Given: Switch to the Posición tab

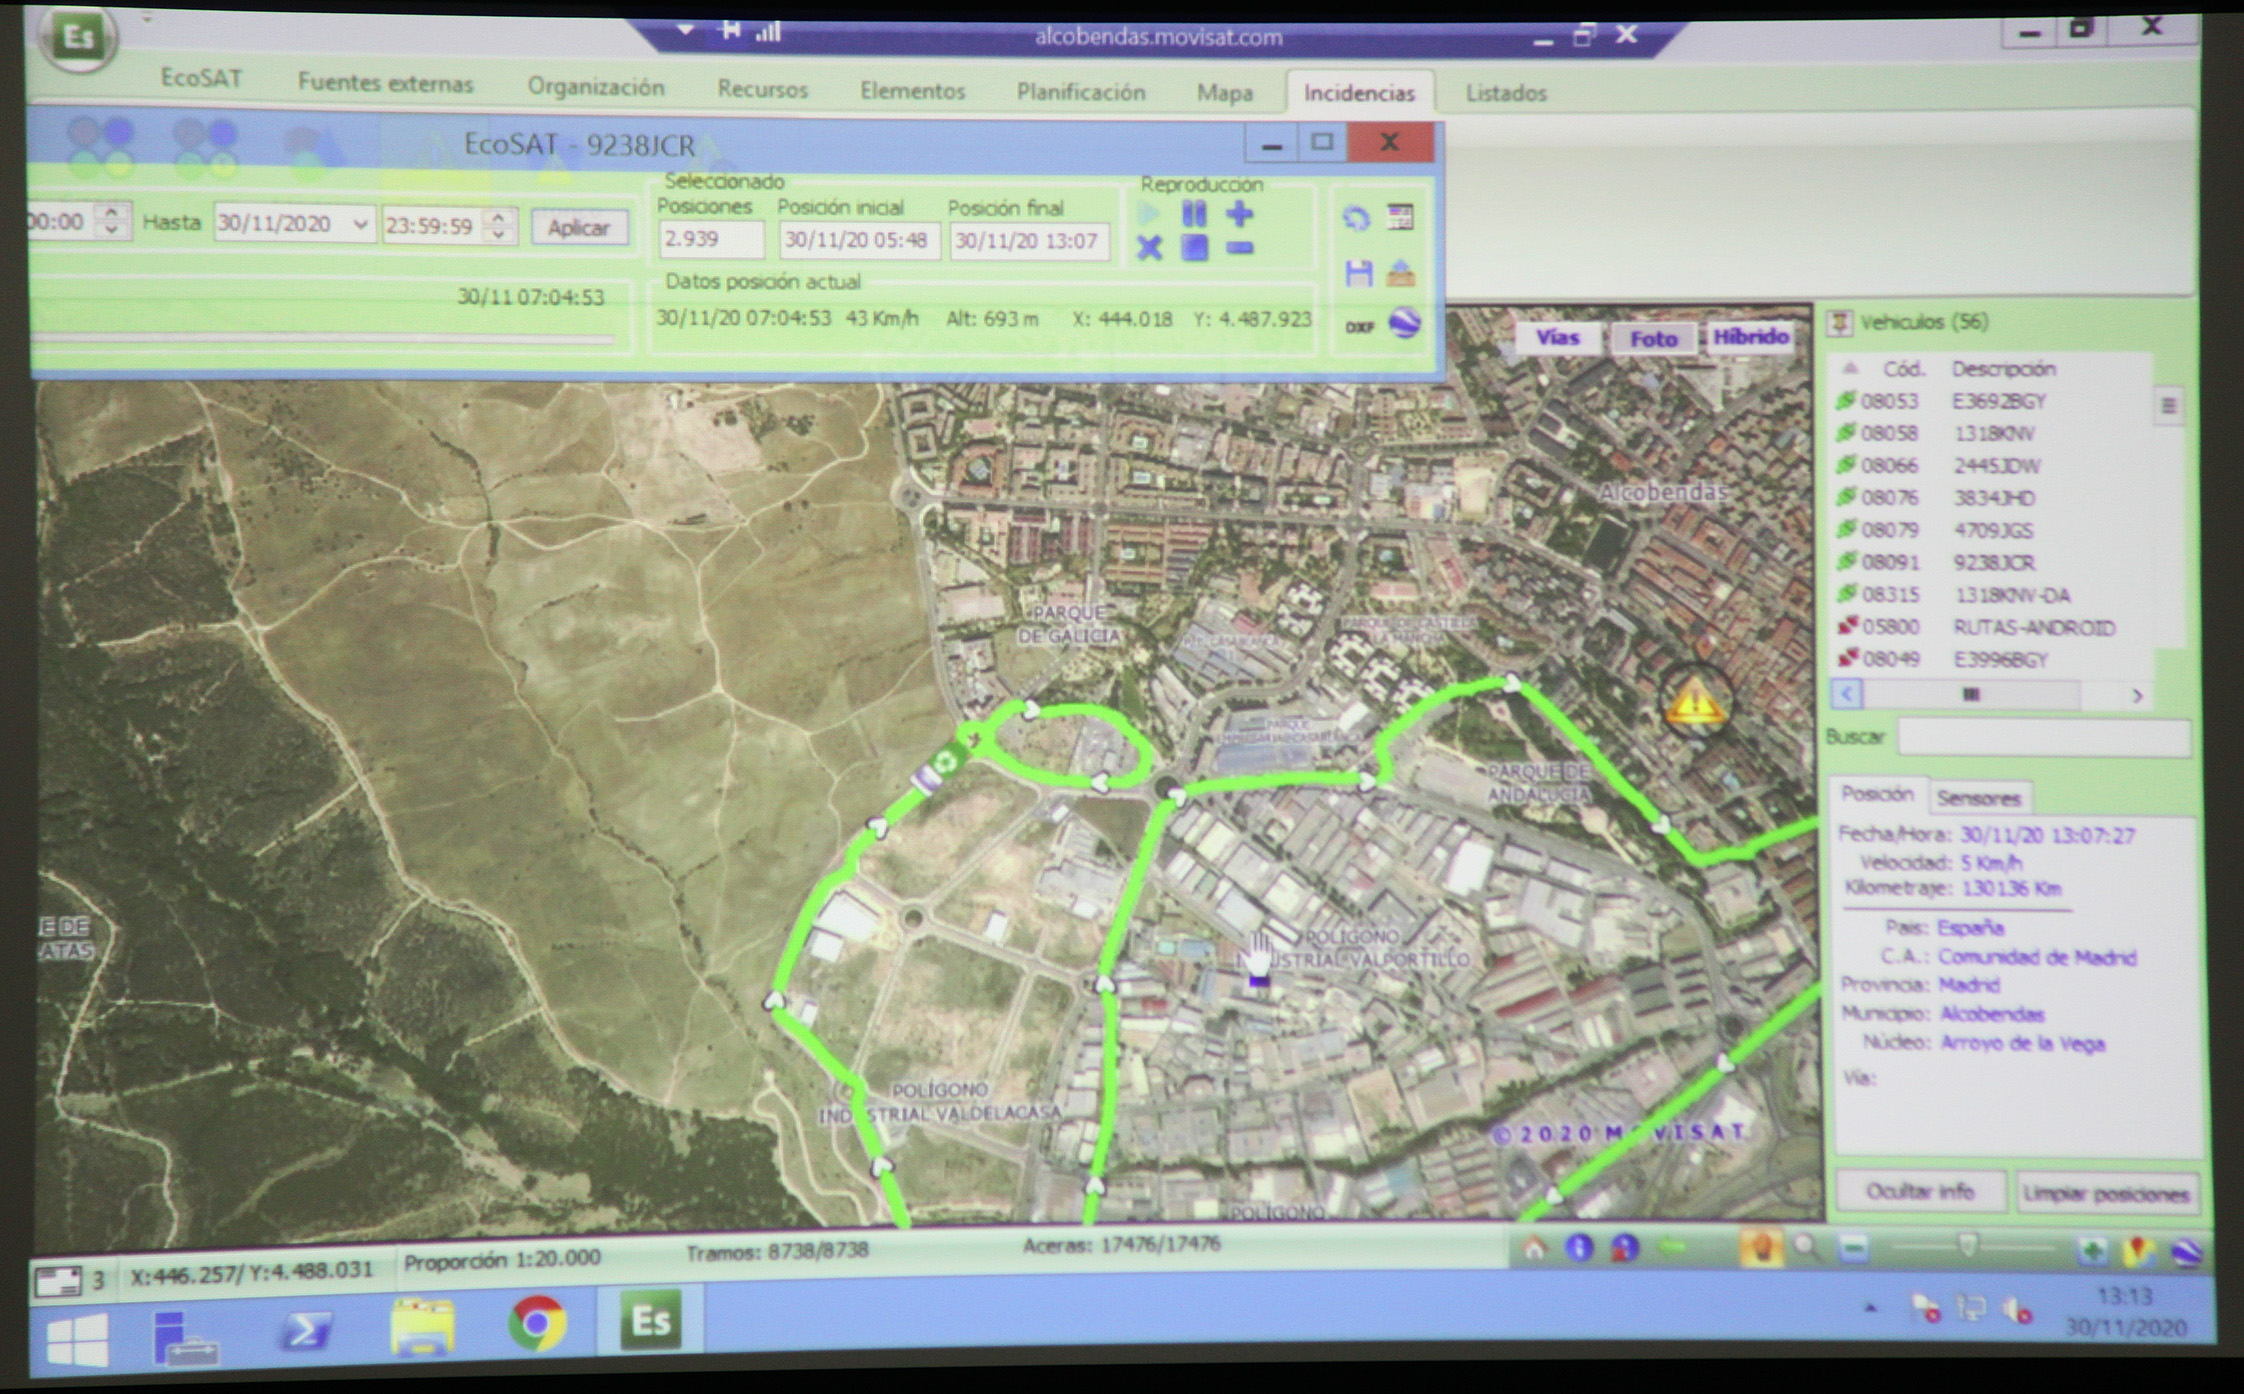Looking at the screenshot, I should point(1877,794).
